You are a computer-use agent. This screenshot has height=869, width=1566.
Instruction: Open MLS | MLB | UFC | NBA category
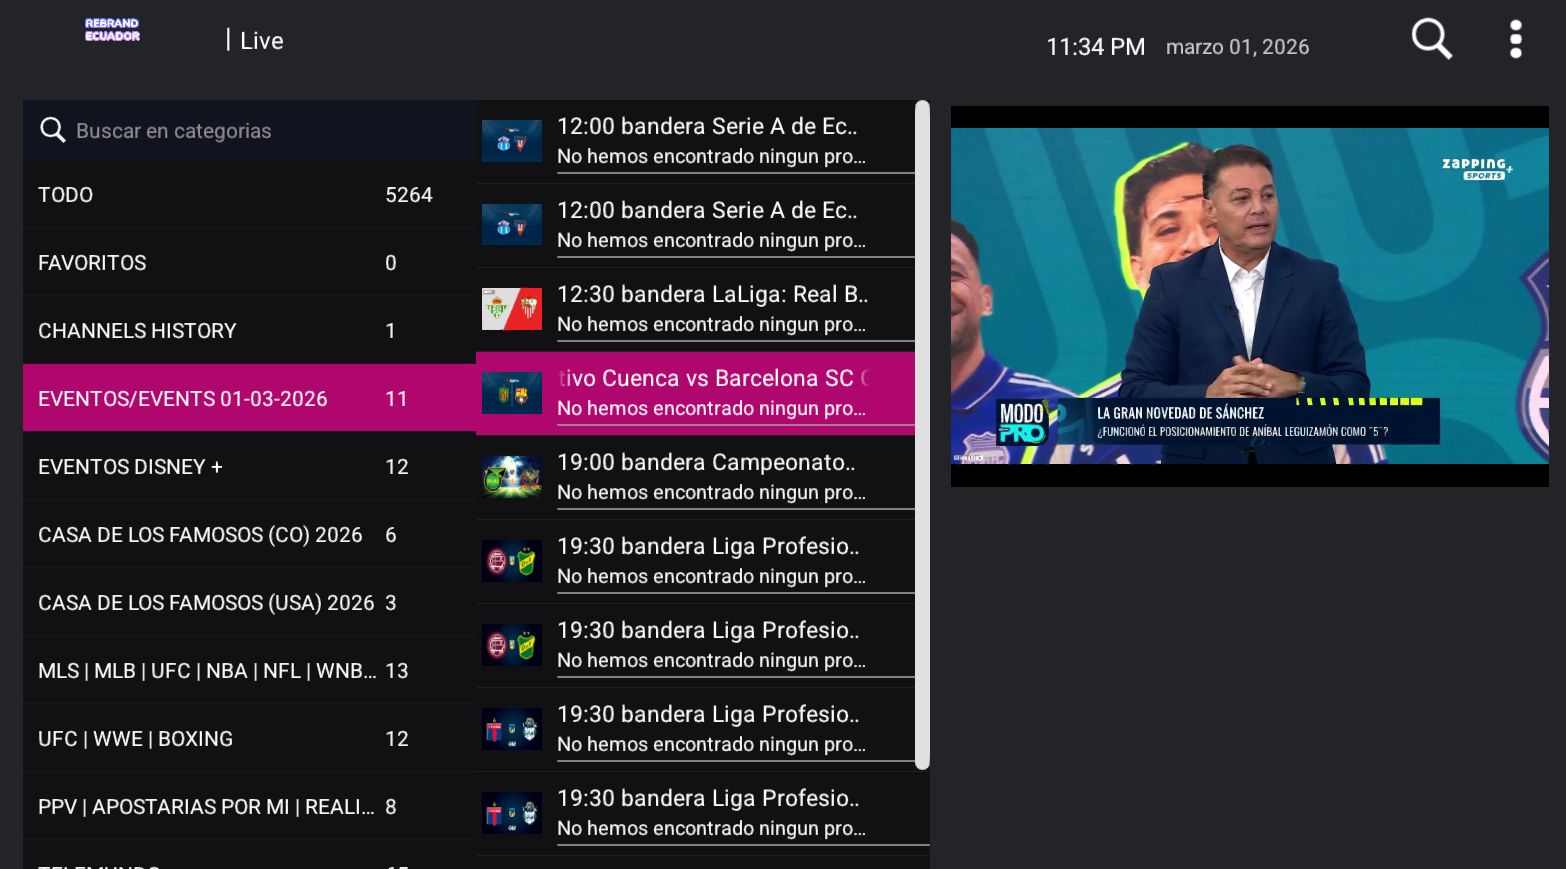(x=250, y=671)
